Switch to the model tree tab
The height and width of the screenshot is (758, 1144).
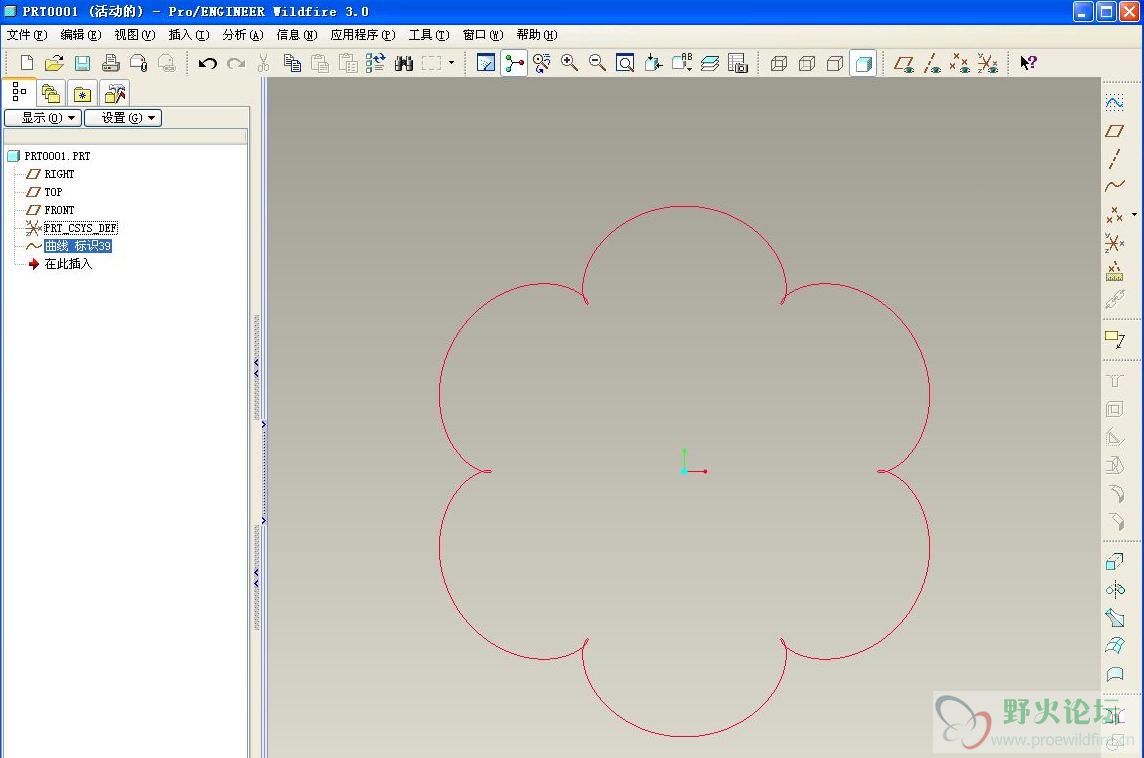19,93
